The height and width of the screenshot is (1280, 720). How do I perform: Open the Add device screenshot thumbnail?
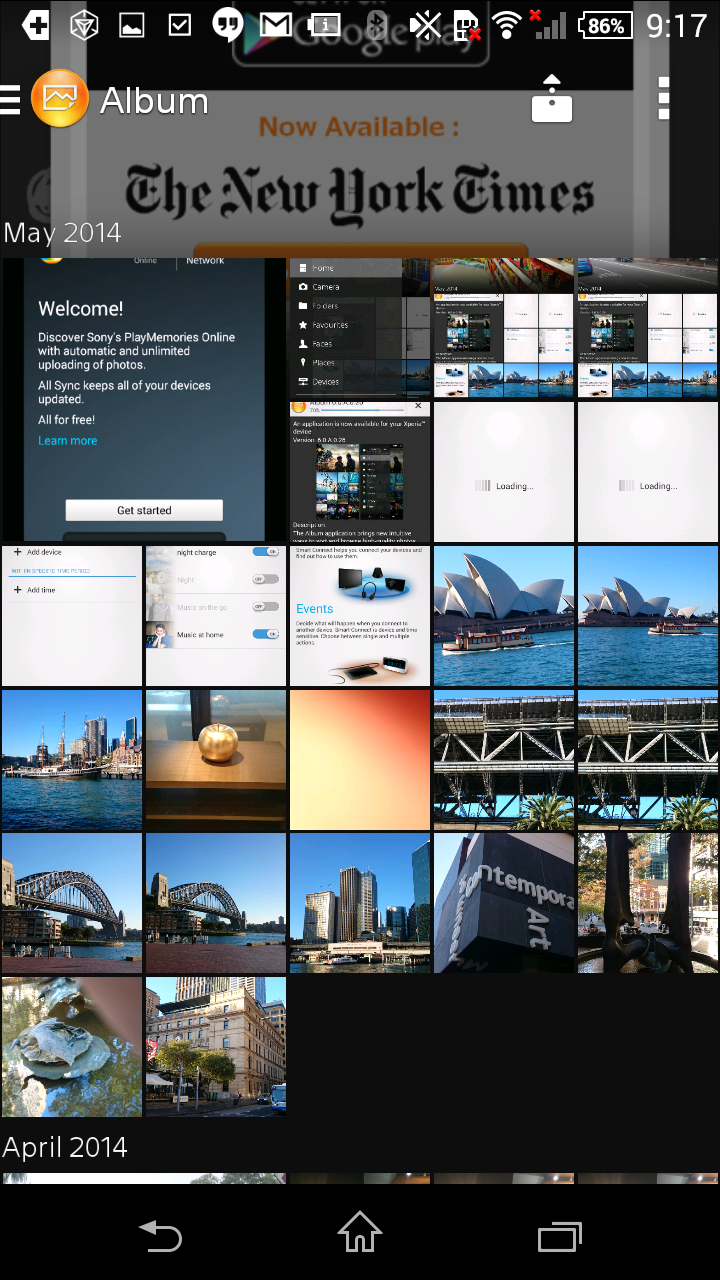click(72, 616)
